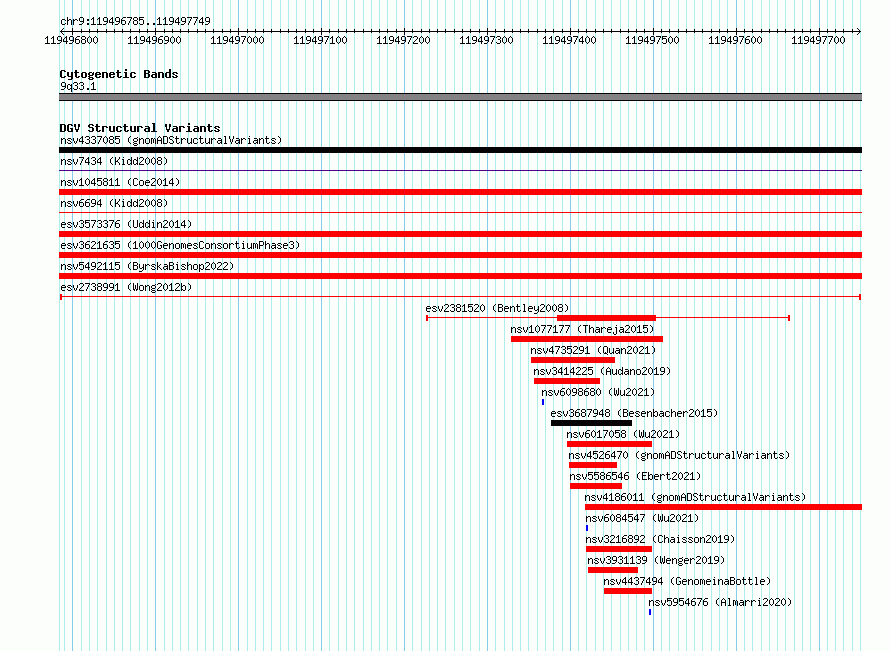Open nsv4337085 (gnomADStructuralVariants) label

coord(171,140)
